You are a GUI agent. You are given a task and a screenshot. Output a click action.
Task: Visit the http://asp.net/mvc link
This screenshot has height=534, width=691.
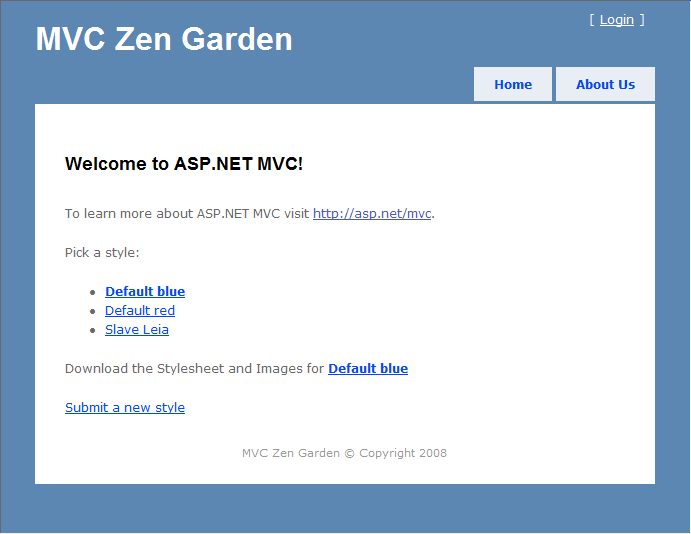click(x=372, y=214)
